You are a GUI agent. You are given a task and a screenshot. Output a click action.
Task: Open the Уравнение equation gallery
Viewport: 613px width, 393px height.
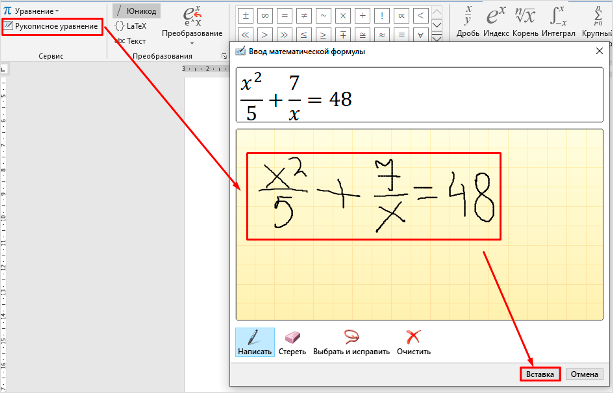30,11
